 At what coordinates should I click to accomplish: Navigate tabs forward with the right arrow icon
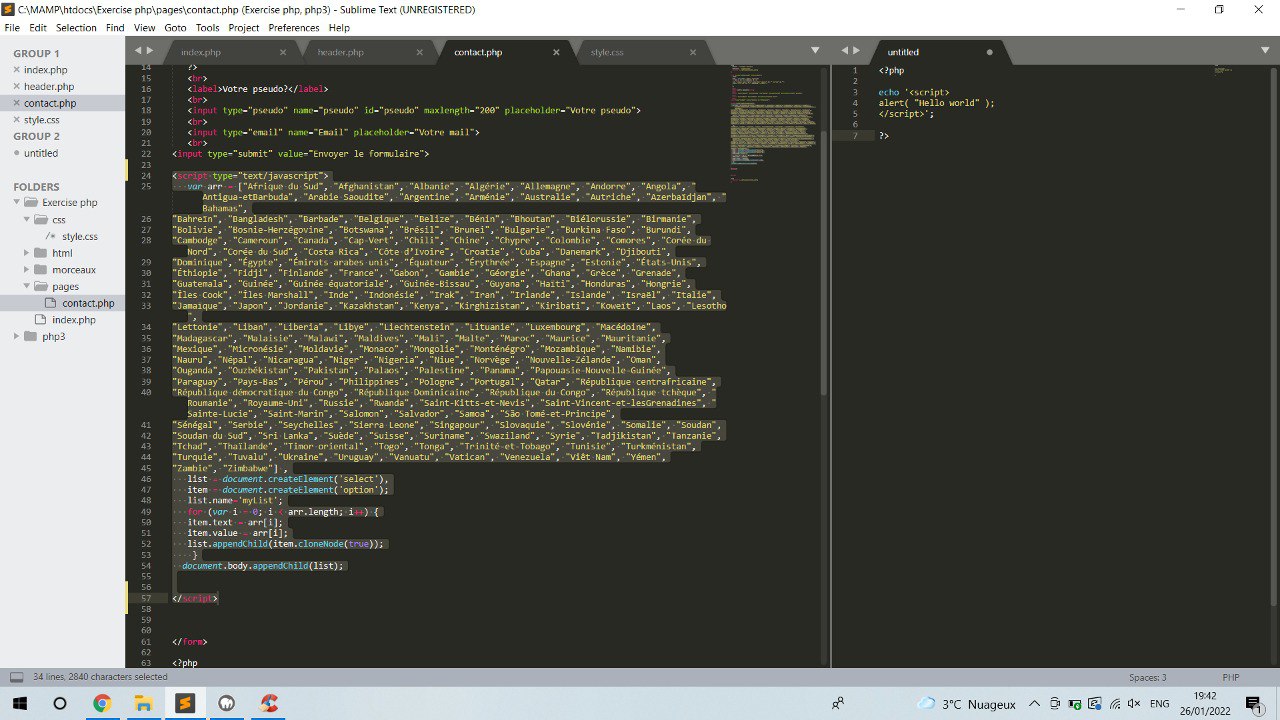(x=151, y=50)
